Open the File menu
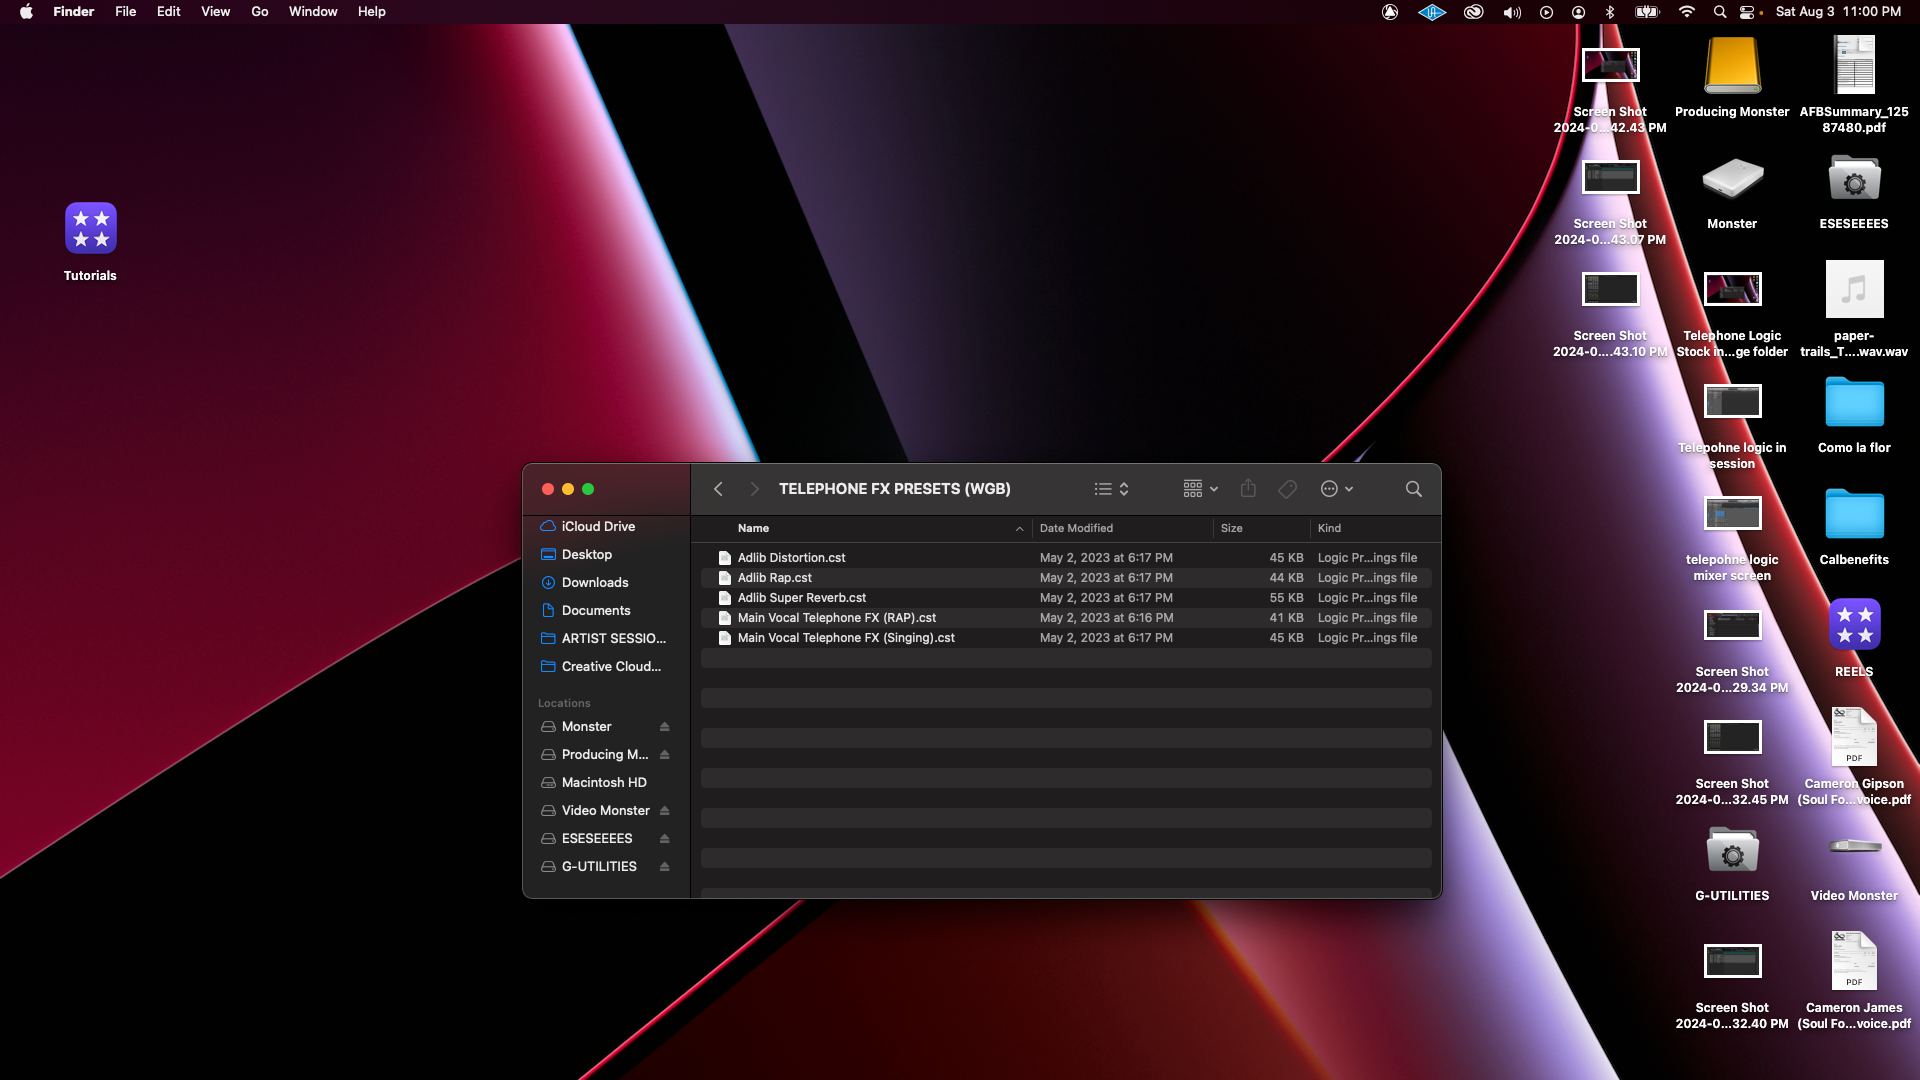The width and height of the screenshot is (1920, 1080). click(x=125, y=12)
